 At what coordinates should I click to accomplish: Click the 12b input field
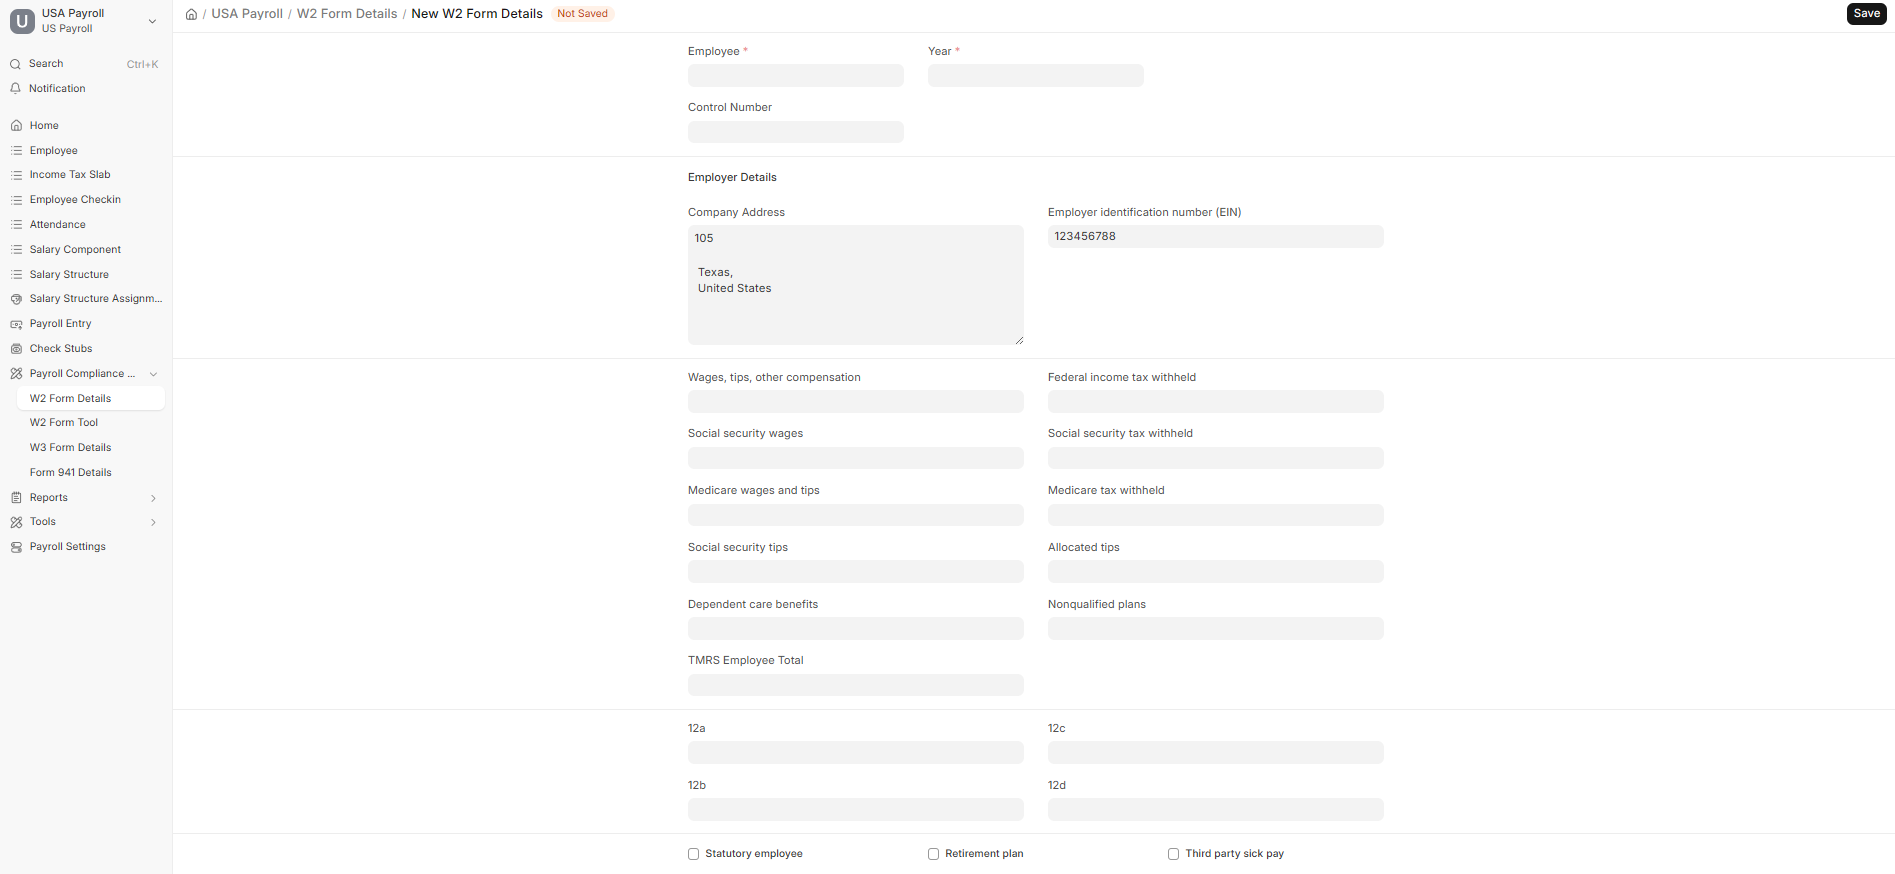click(856, 810)
